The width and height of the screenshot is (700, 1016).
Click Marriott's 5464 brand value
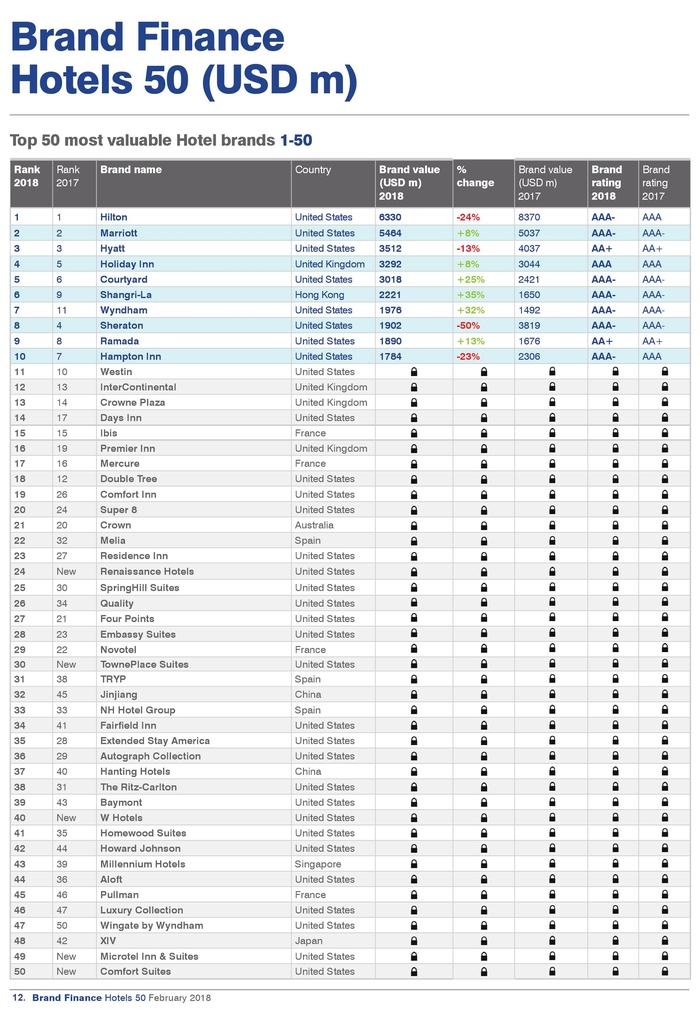point(390,233)
